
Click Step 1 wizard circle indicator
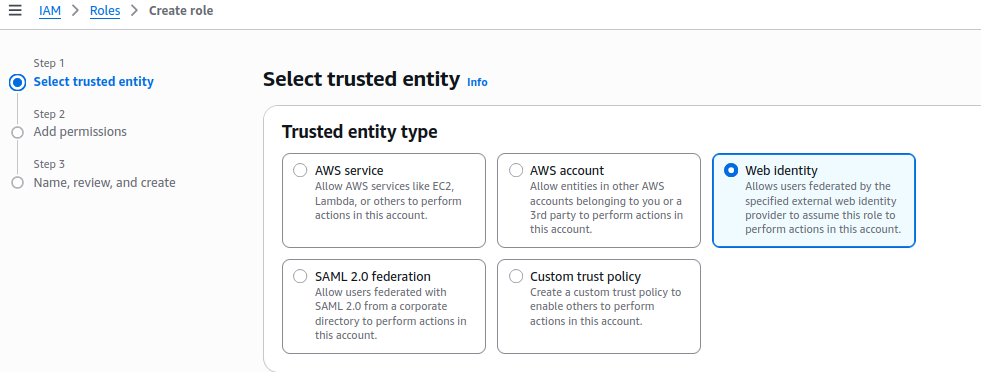coord(18,82)
